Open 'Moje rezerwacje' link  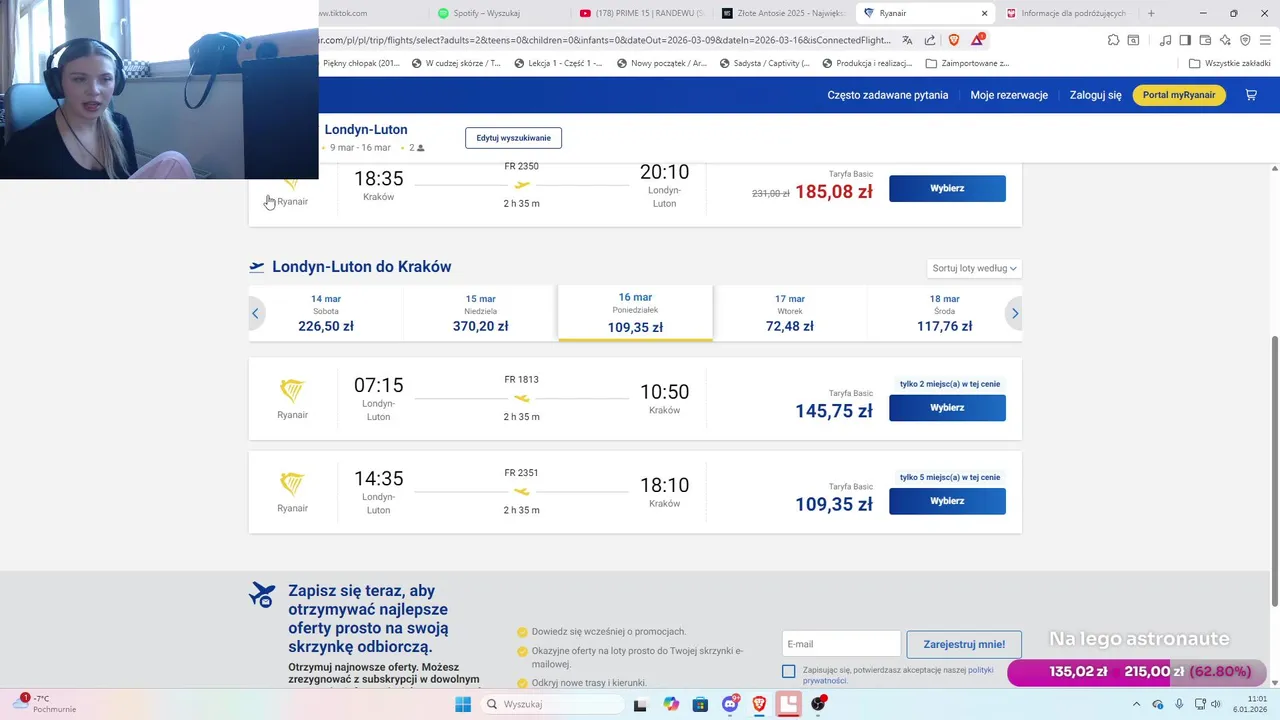click(x=1009, y=95)
